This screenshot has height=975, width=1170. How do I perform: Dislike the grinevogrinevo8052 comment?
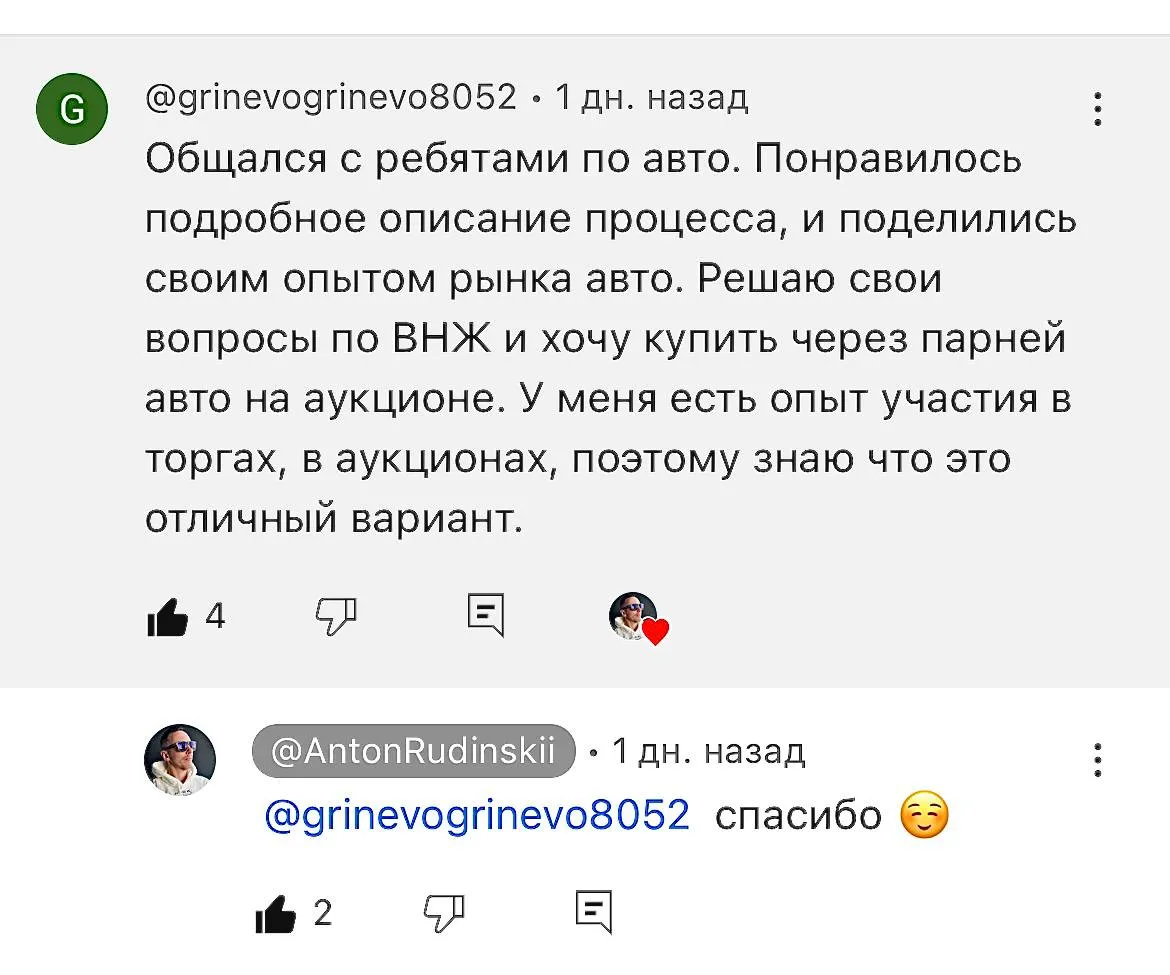click(x=336, y=616)
